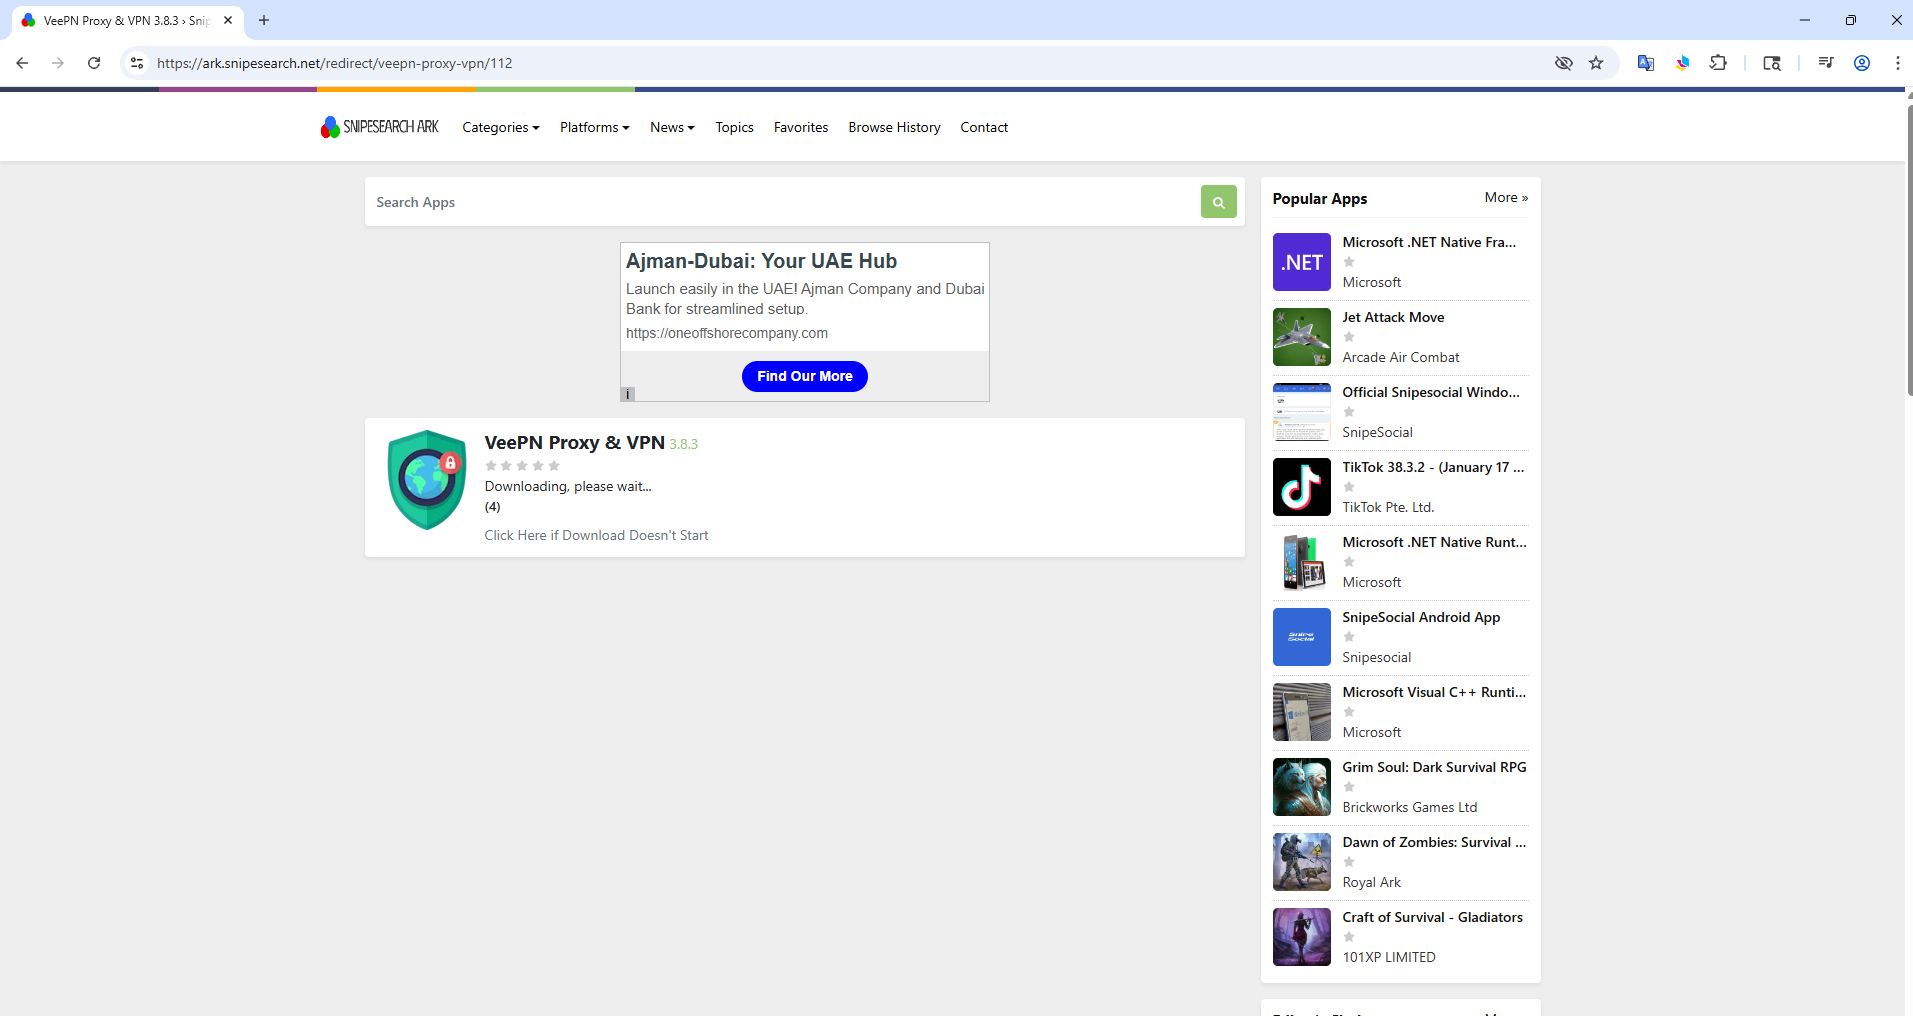Open the Official Snipesocial Windows app thumbnail
This screenshot has width=1913, height=1016.
[1301, 412]
